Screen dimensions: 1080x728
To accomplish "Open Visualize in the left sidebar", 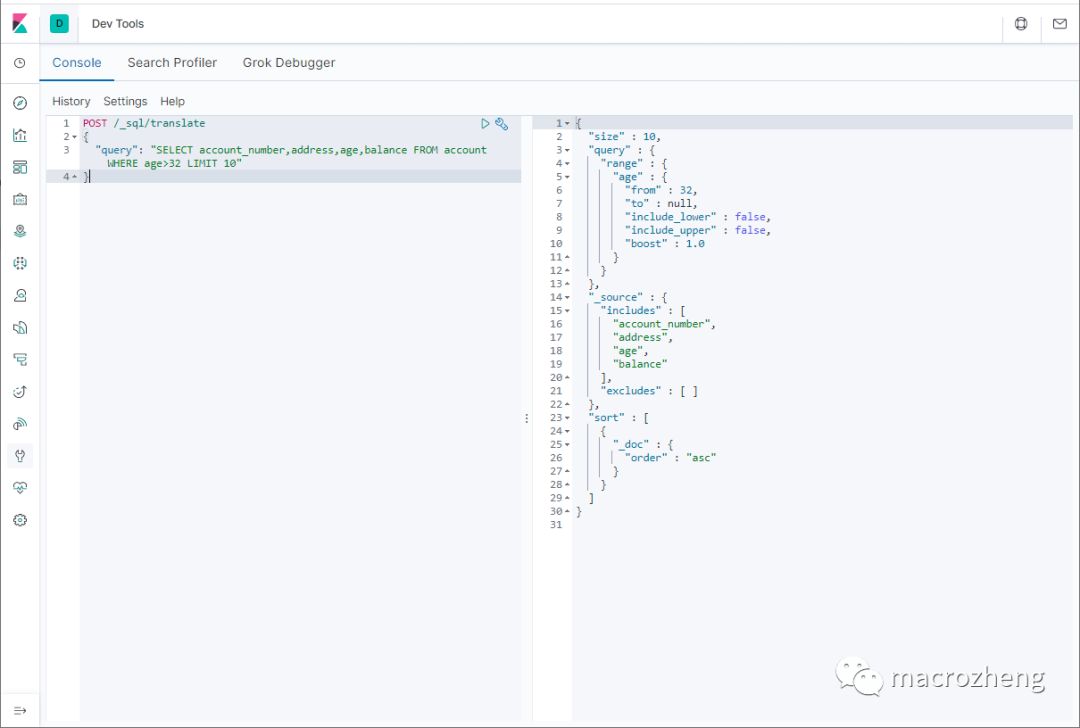I will coord(20,135).
